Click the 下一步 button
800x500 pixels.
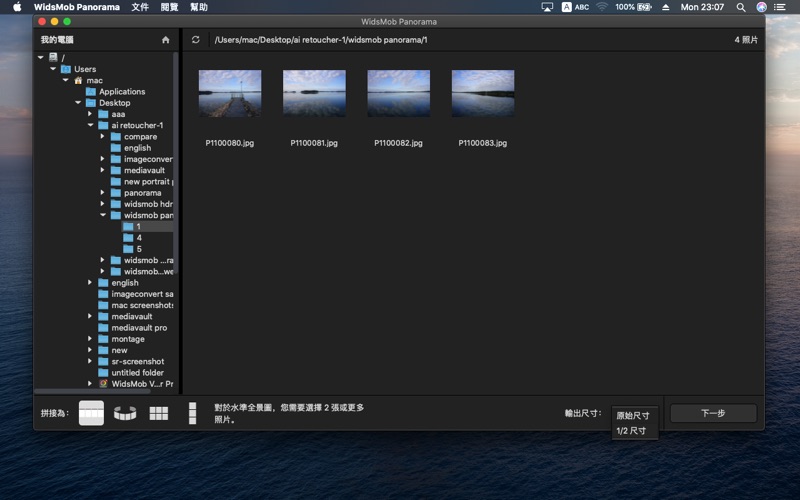coord(712,413)
